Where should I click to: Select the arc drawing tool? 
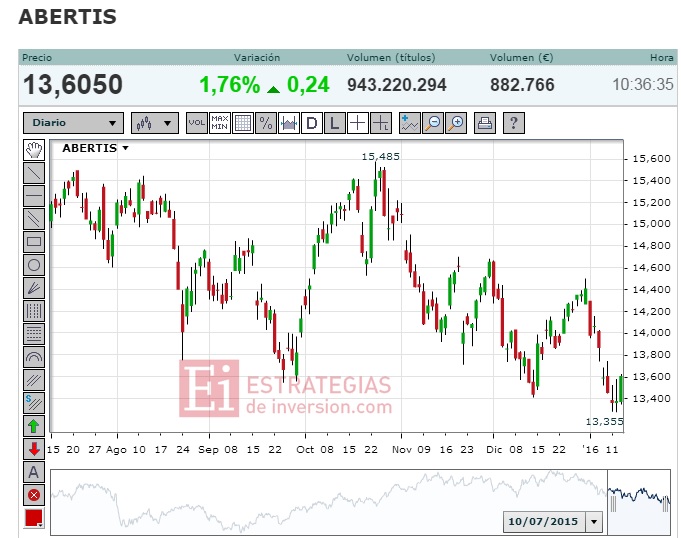click(x=33, y=357)
